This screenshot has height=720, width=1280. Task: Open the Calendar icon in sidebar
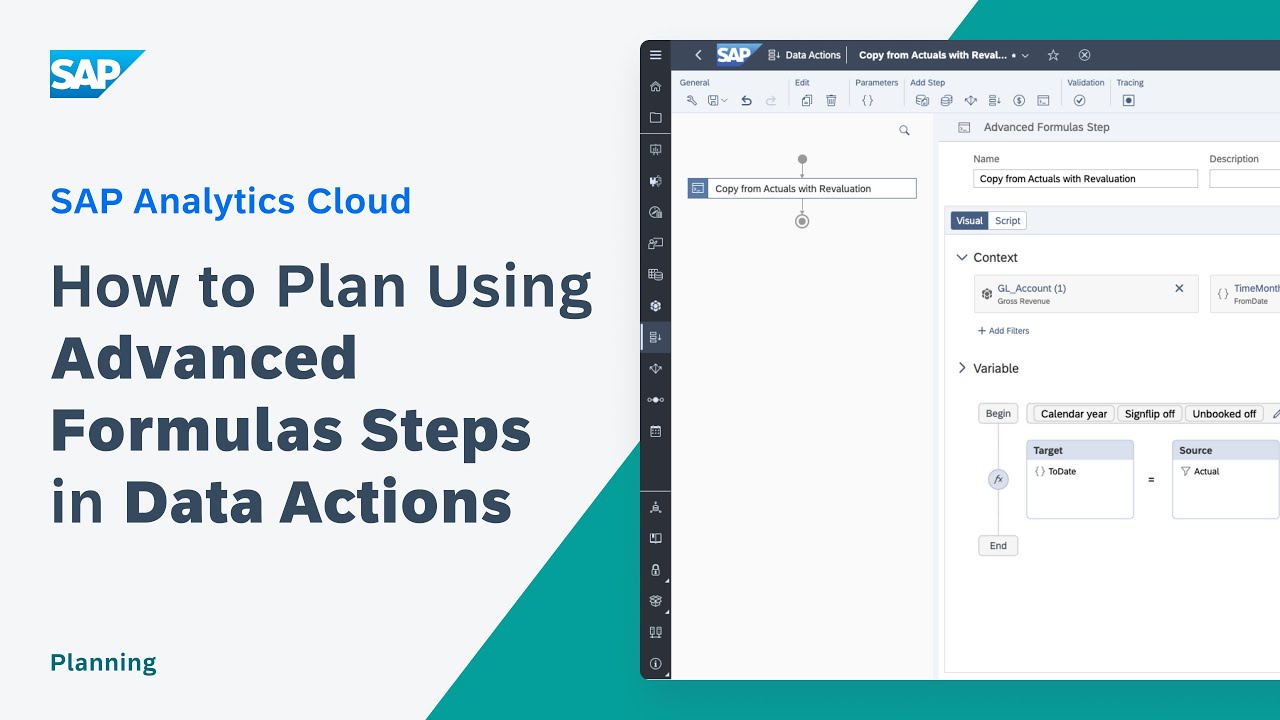[655, 431]
